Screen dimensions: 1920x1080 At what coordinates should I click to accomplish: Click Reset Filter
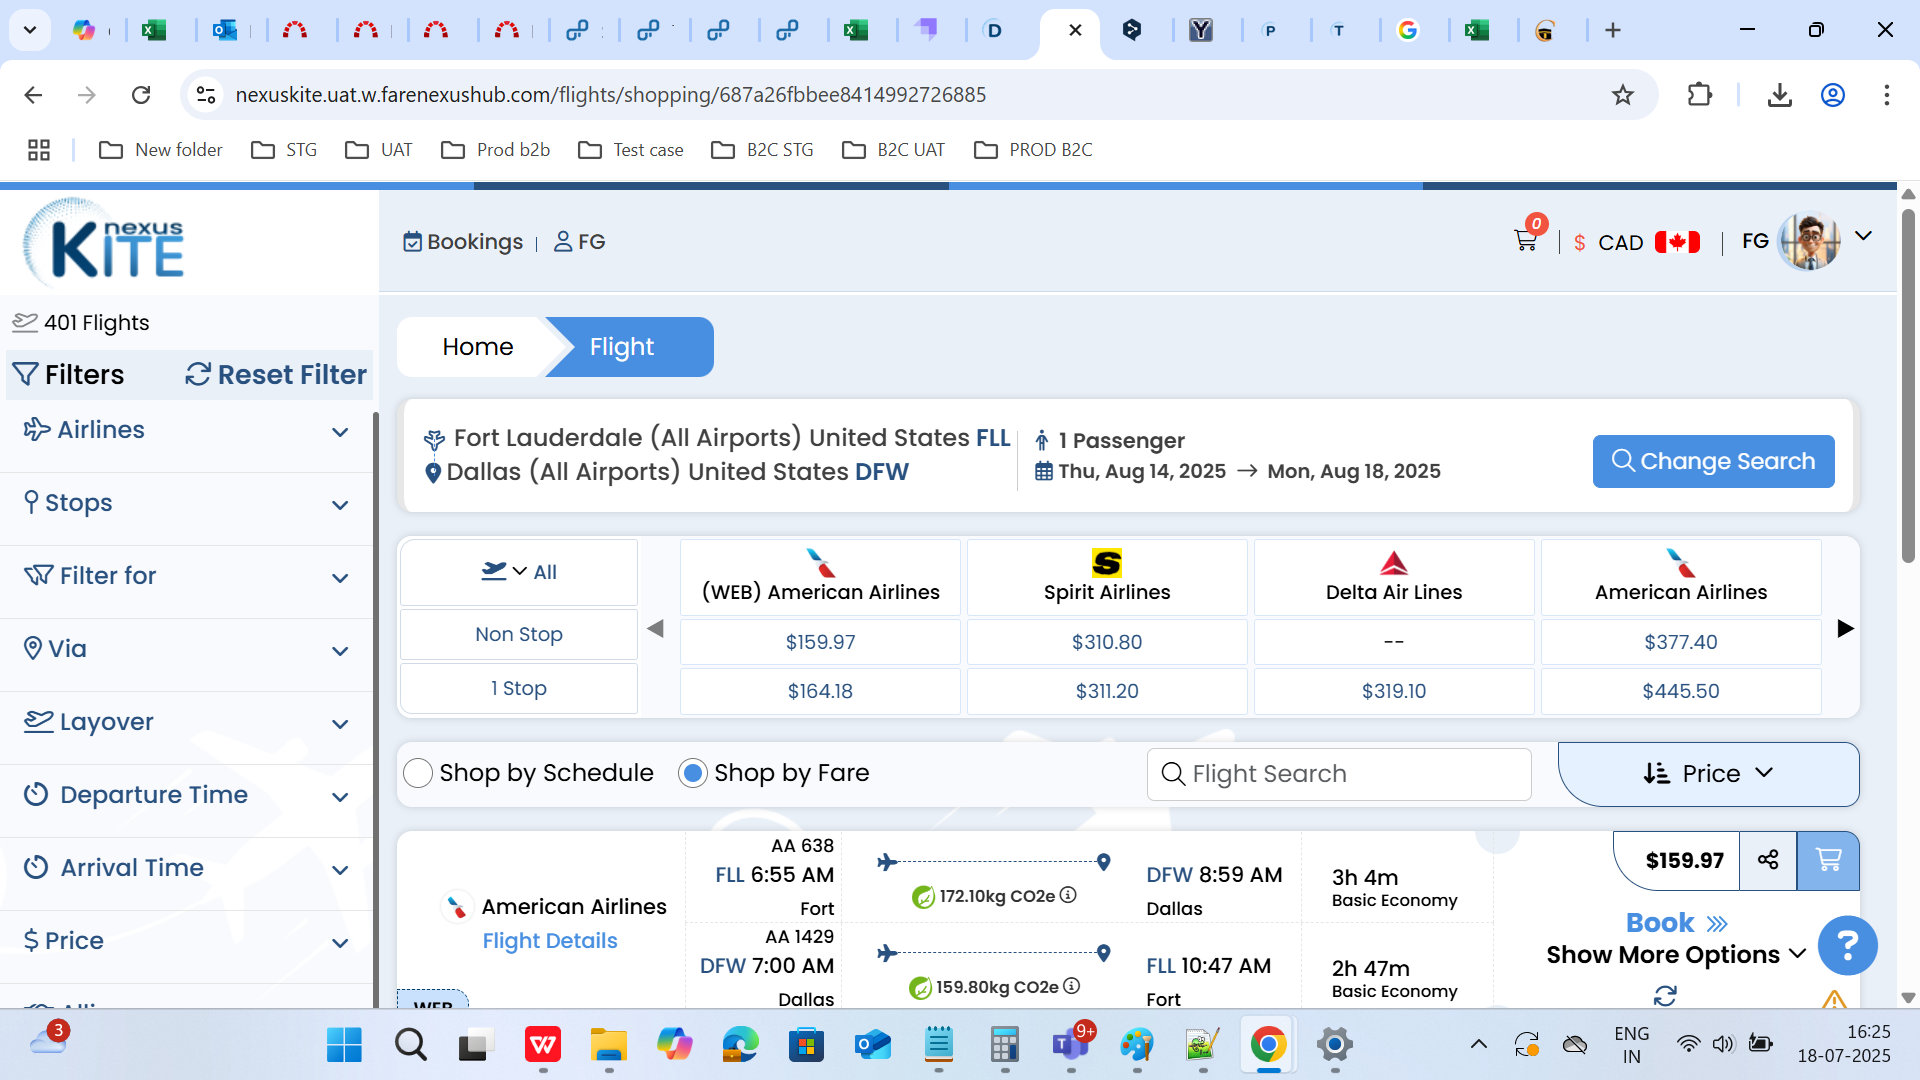coord(277,375)
